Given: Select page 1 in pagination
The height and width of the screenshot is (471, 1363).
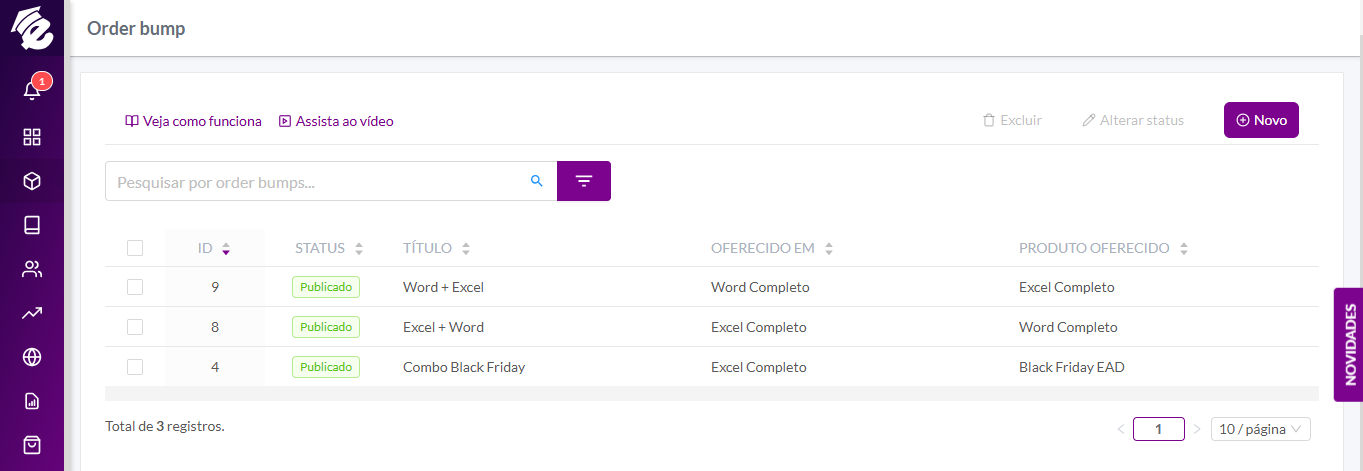Looking at the screenshot, I should pyautogui.click(x=1159, y=429).
